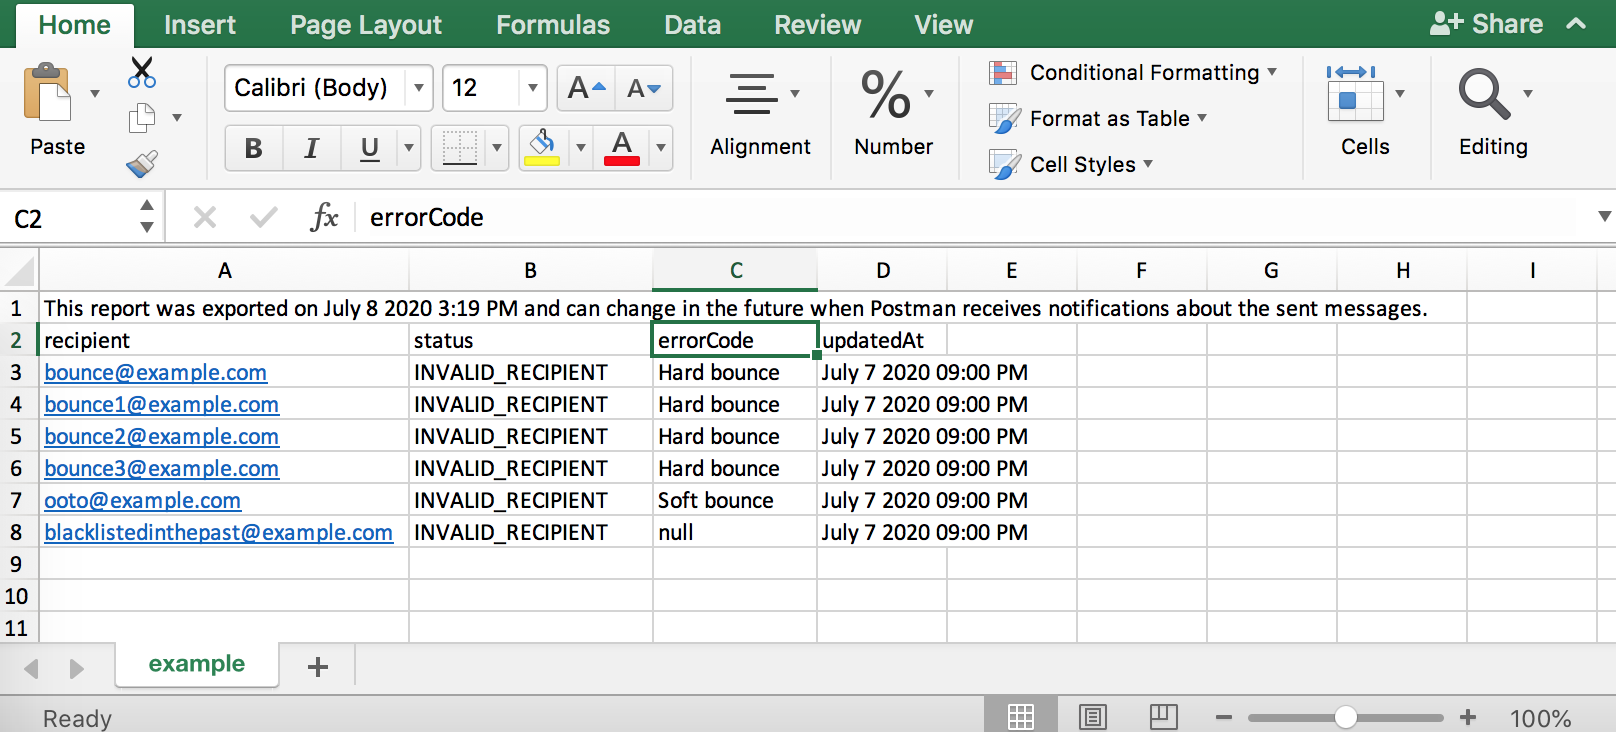Open the View tab

(x=943, y=25)
